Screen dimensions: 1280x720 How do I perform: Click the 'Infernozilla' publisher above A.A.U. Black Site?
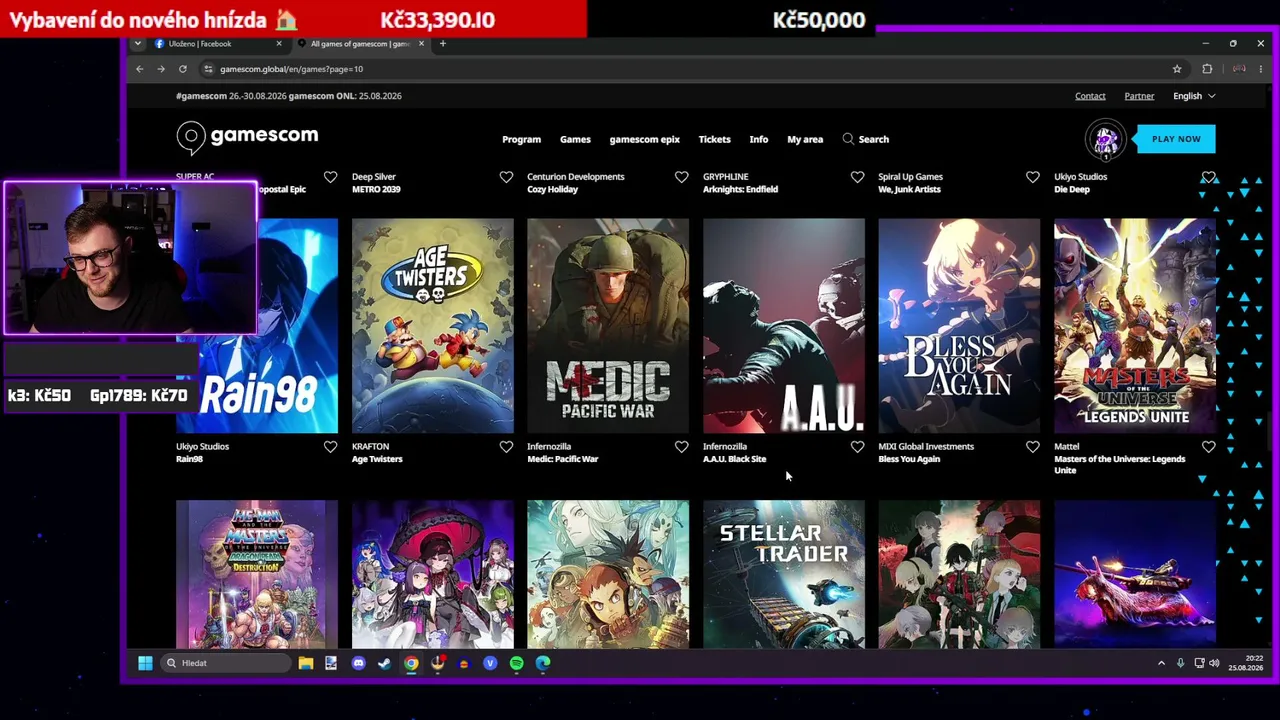click(x=725, y=447)
